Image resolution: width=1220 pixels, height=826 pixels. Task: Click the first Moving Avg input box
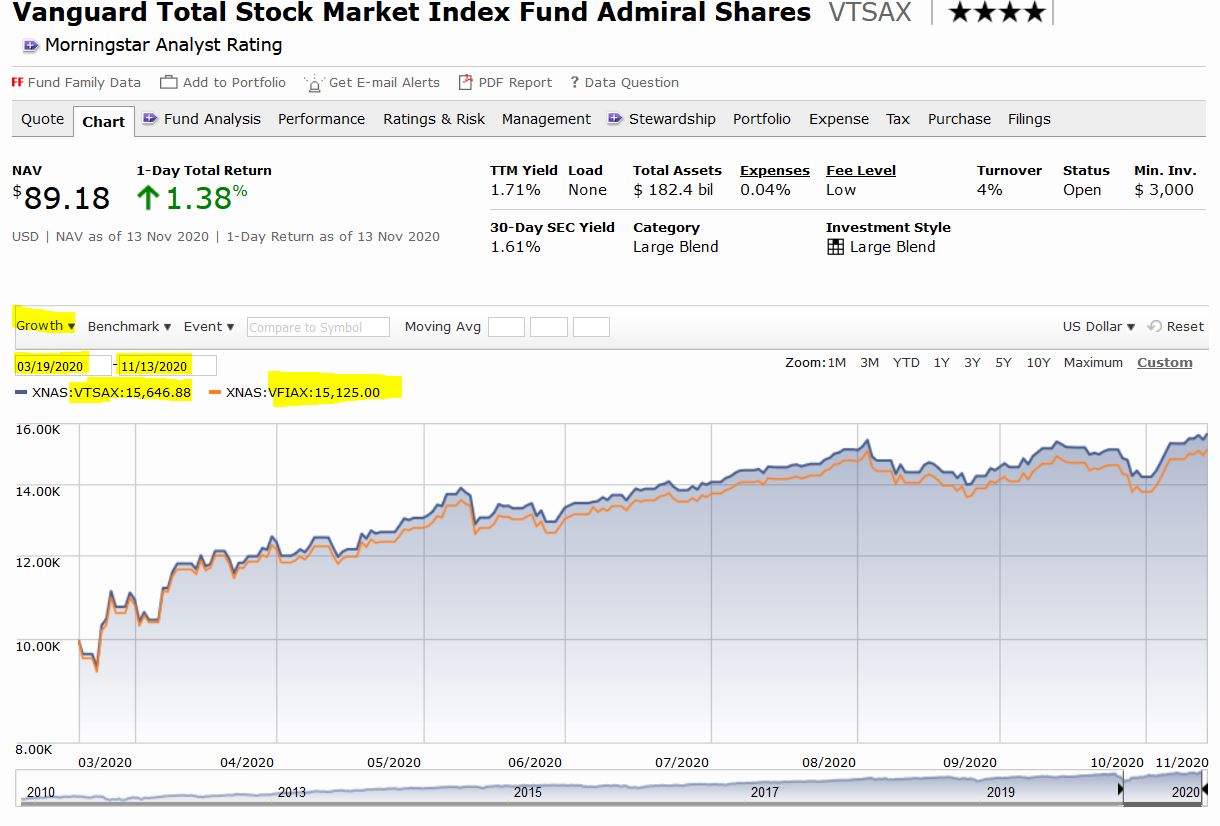[506, 327]
